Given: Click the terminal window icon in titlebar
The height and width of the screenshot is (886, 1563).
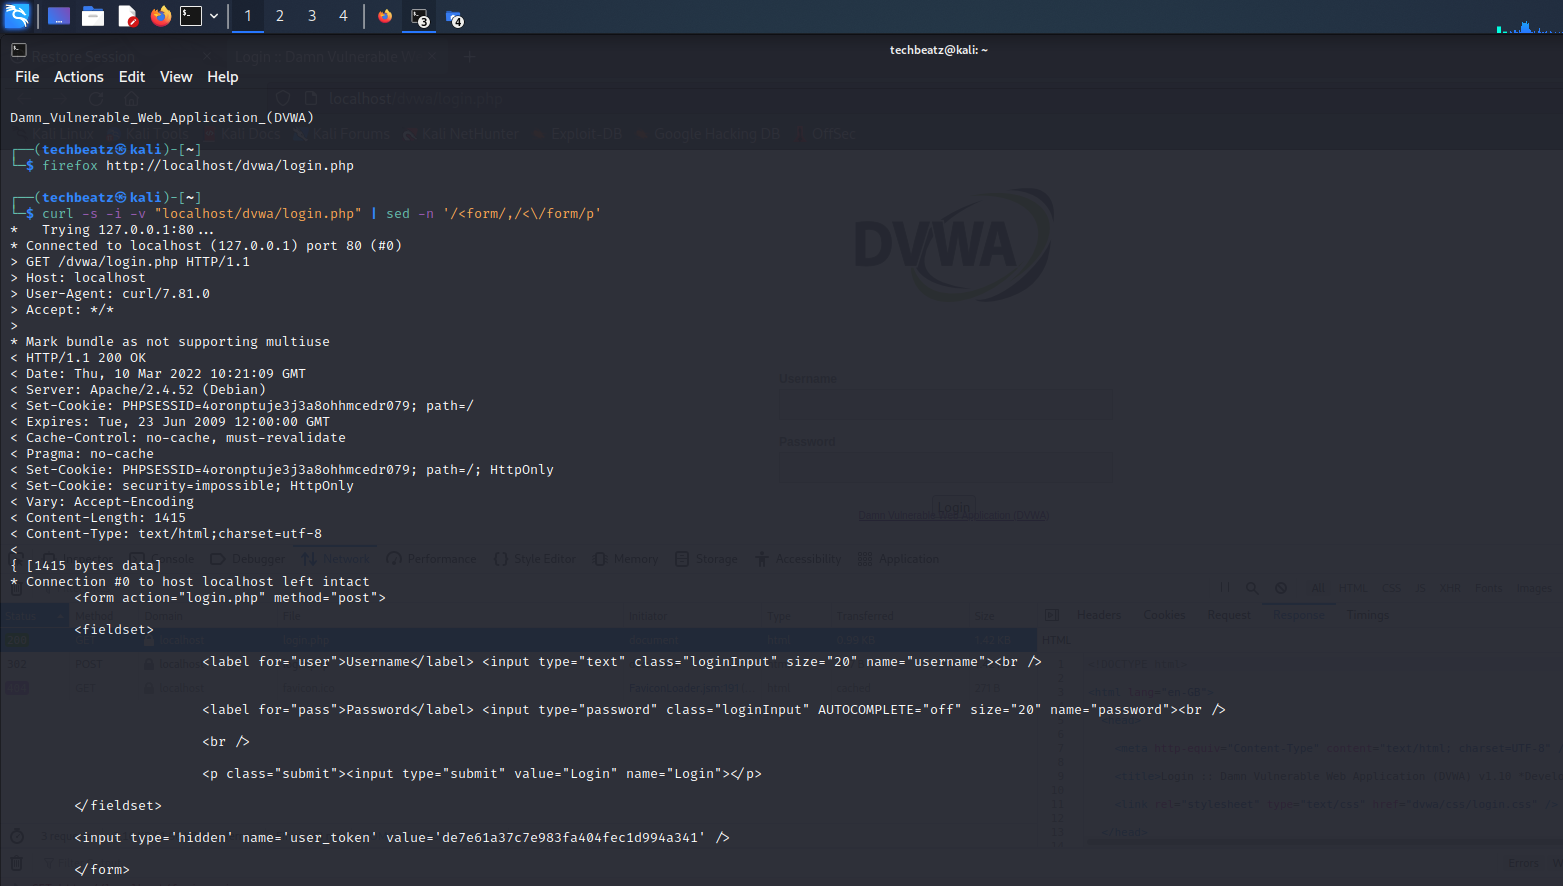Looking at the screenshot, I should click(18, 50).
